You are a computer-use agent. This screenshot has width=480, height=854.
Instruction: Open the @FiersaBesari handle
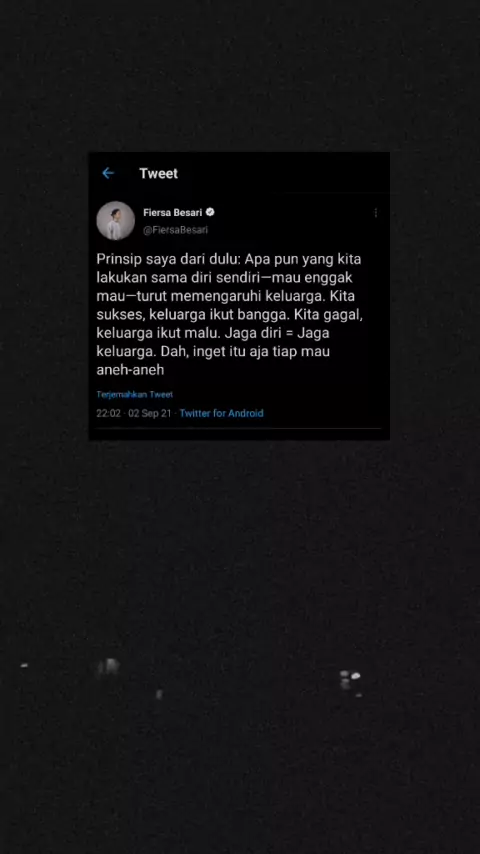(175, 230)
